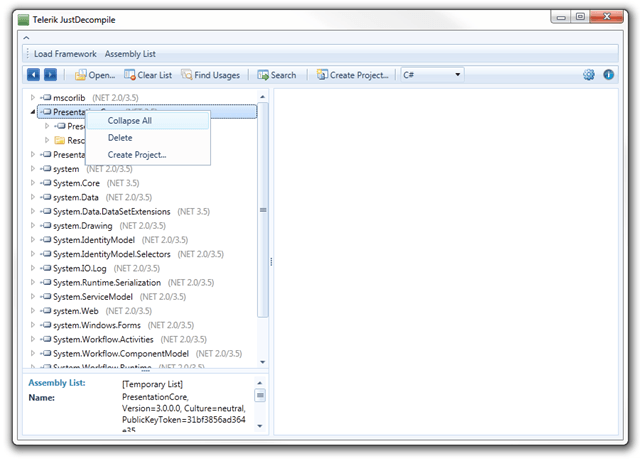Click the Telerik JustDecompile title bar icon
The width and height of the screenshot is (640, 461).
click(x=24, y=20)
